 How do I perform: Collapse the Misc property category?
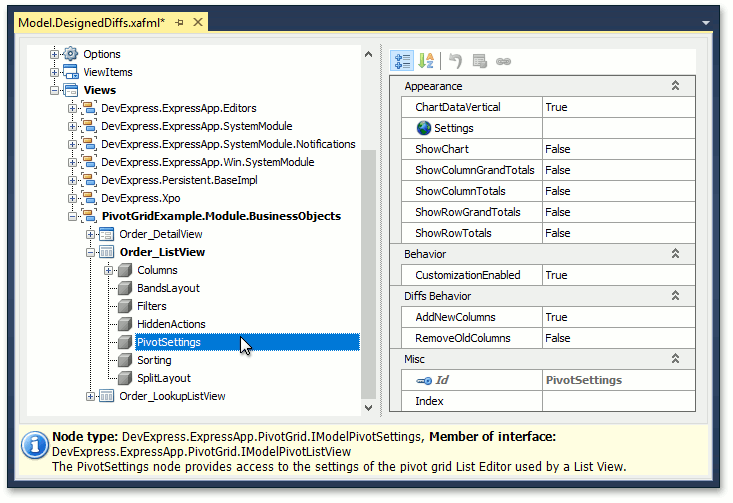(675, 359)
